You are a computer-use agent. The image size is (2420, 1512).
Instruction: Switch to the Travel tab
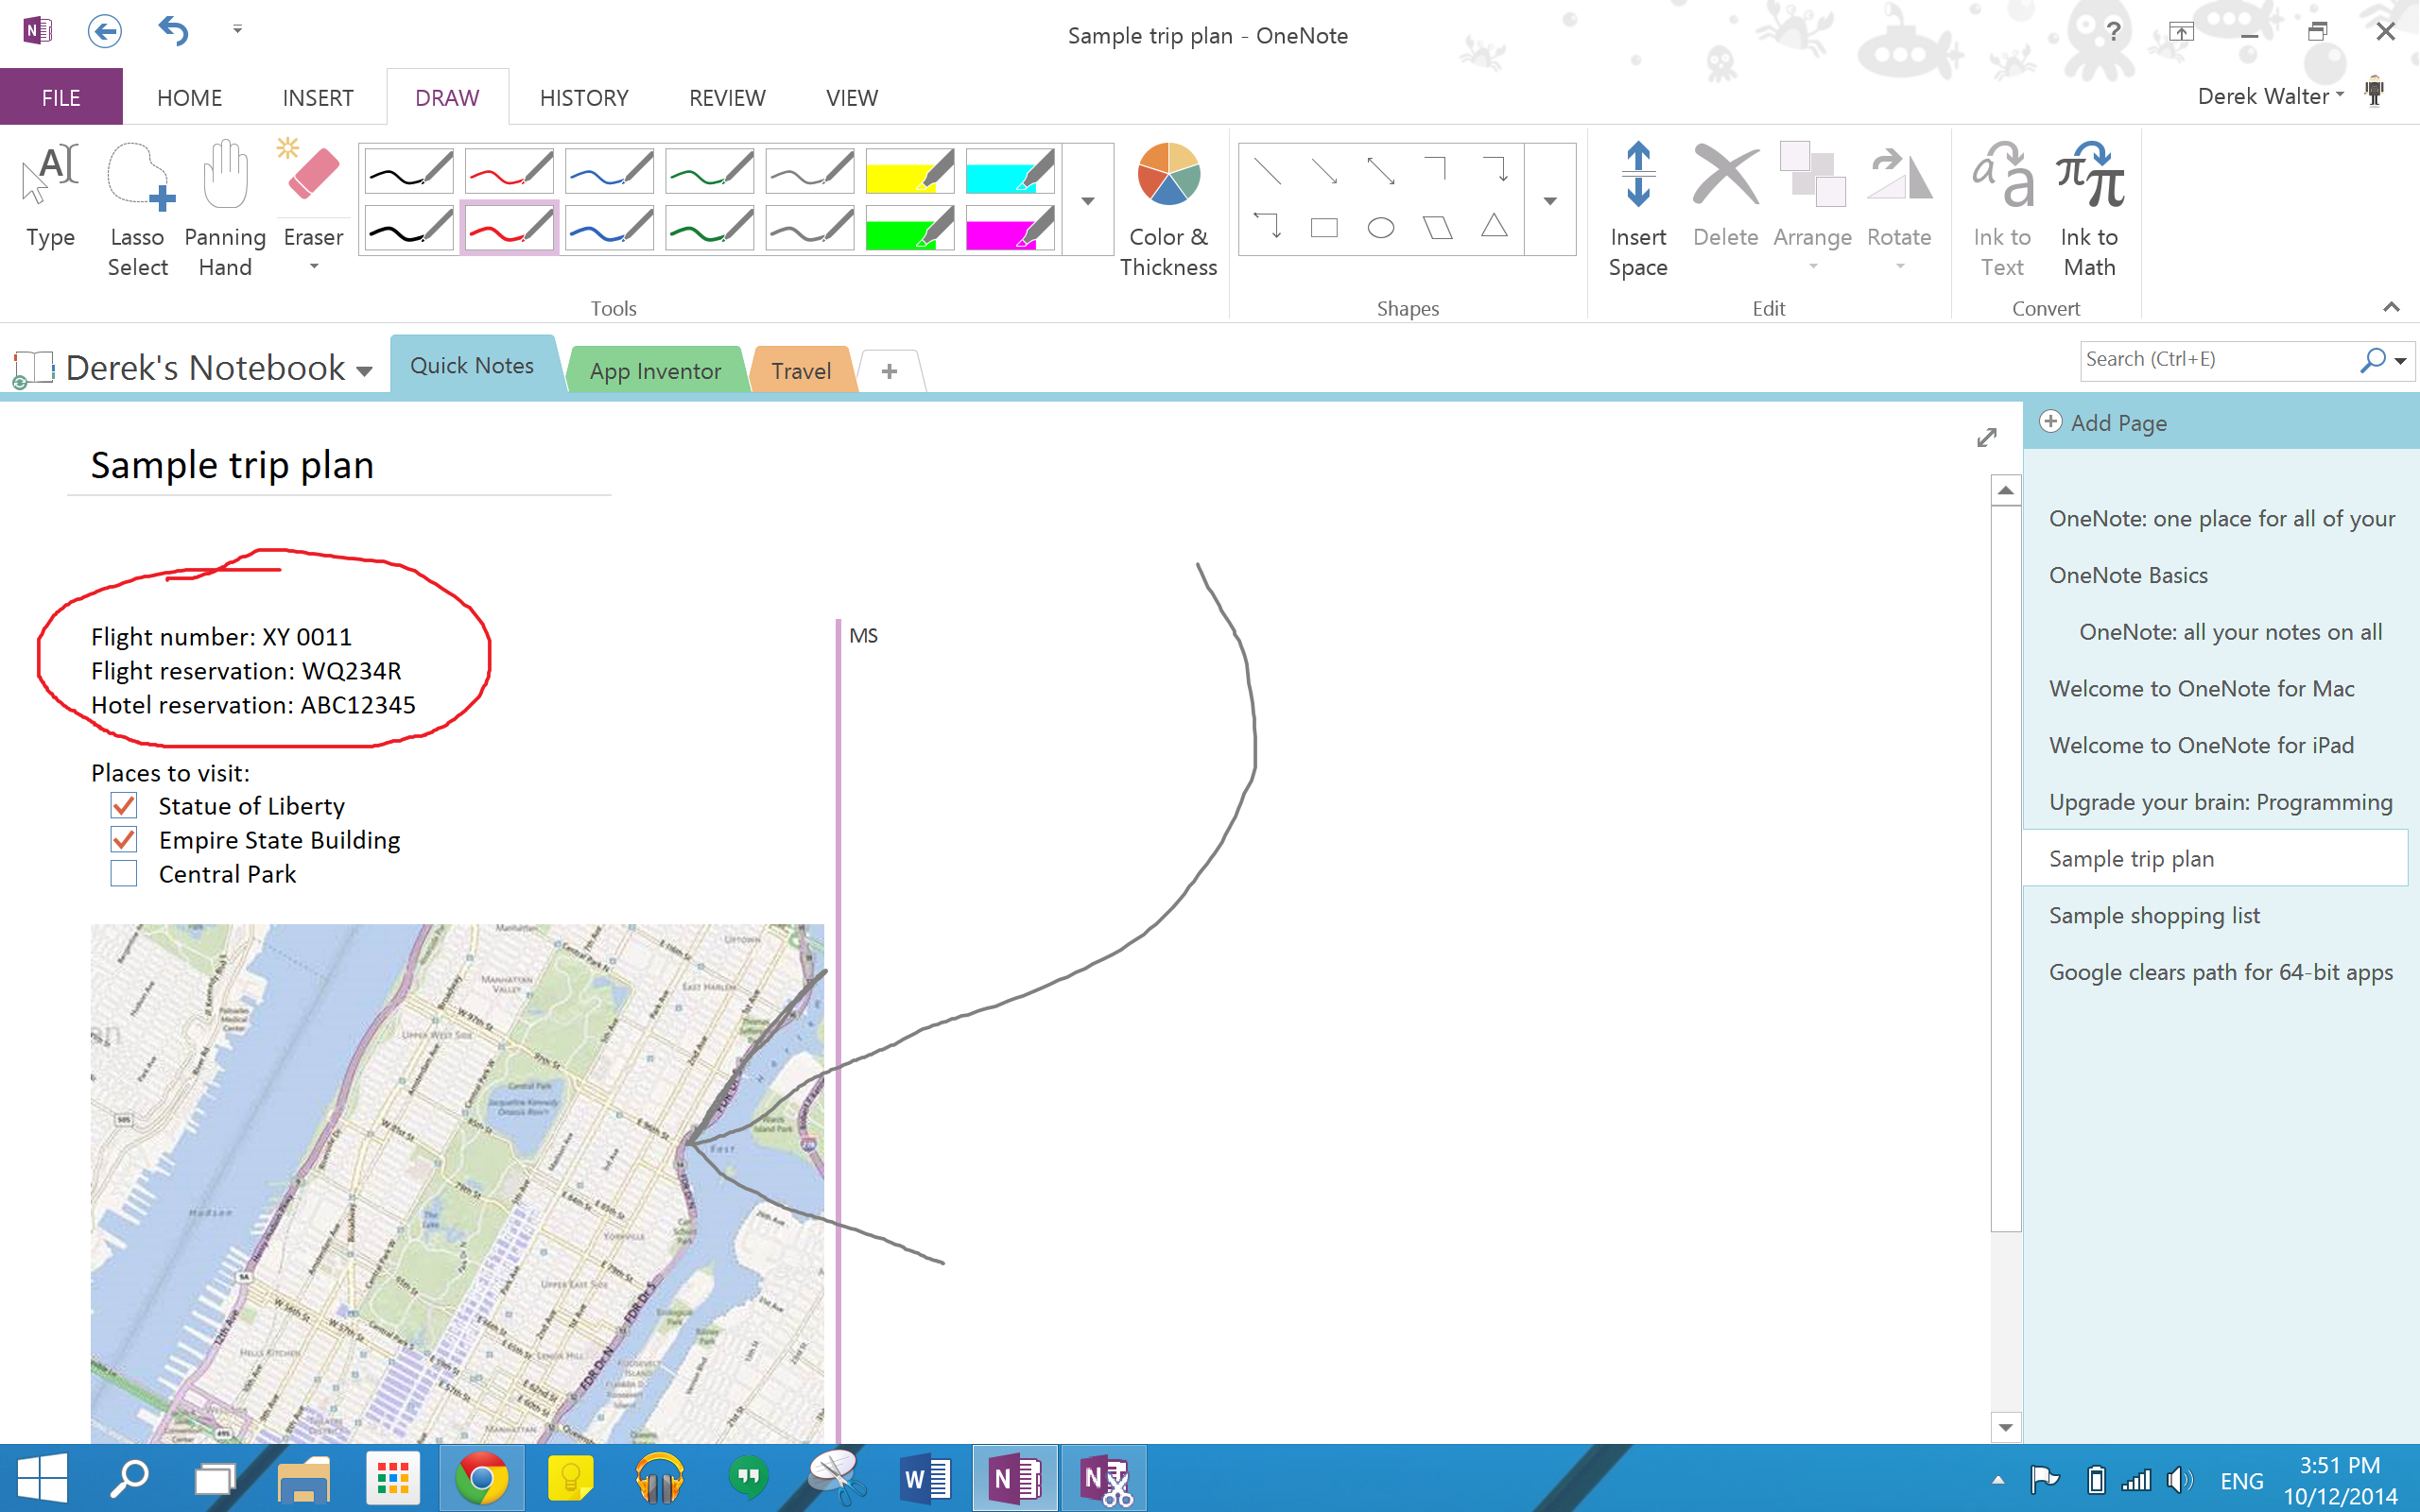pyautogui.click(x=800, y=369)
